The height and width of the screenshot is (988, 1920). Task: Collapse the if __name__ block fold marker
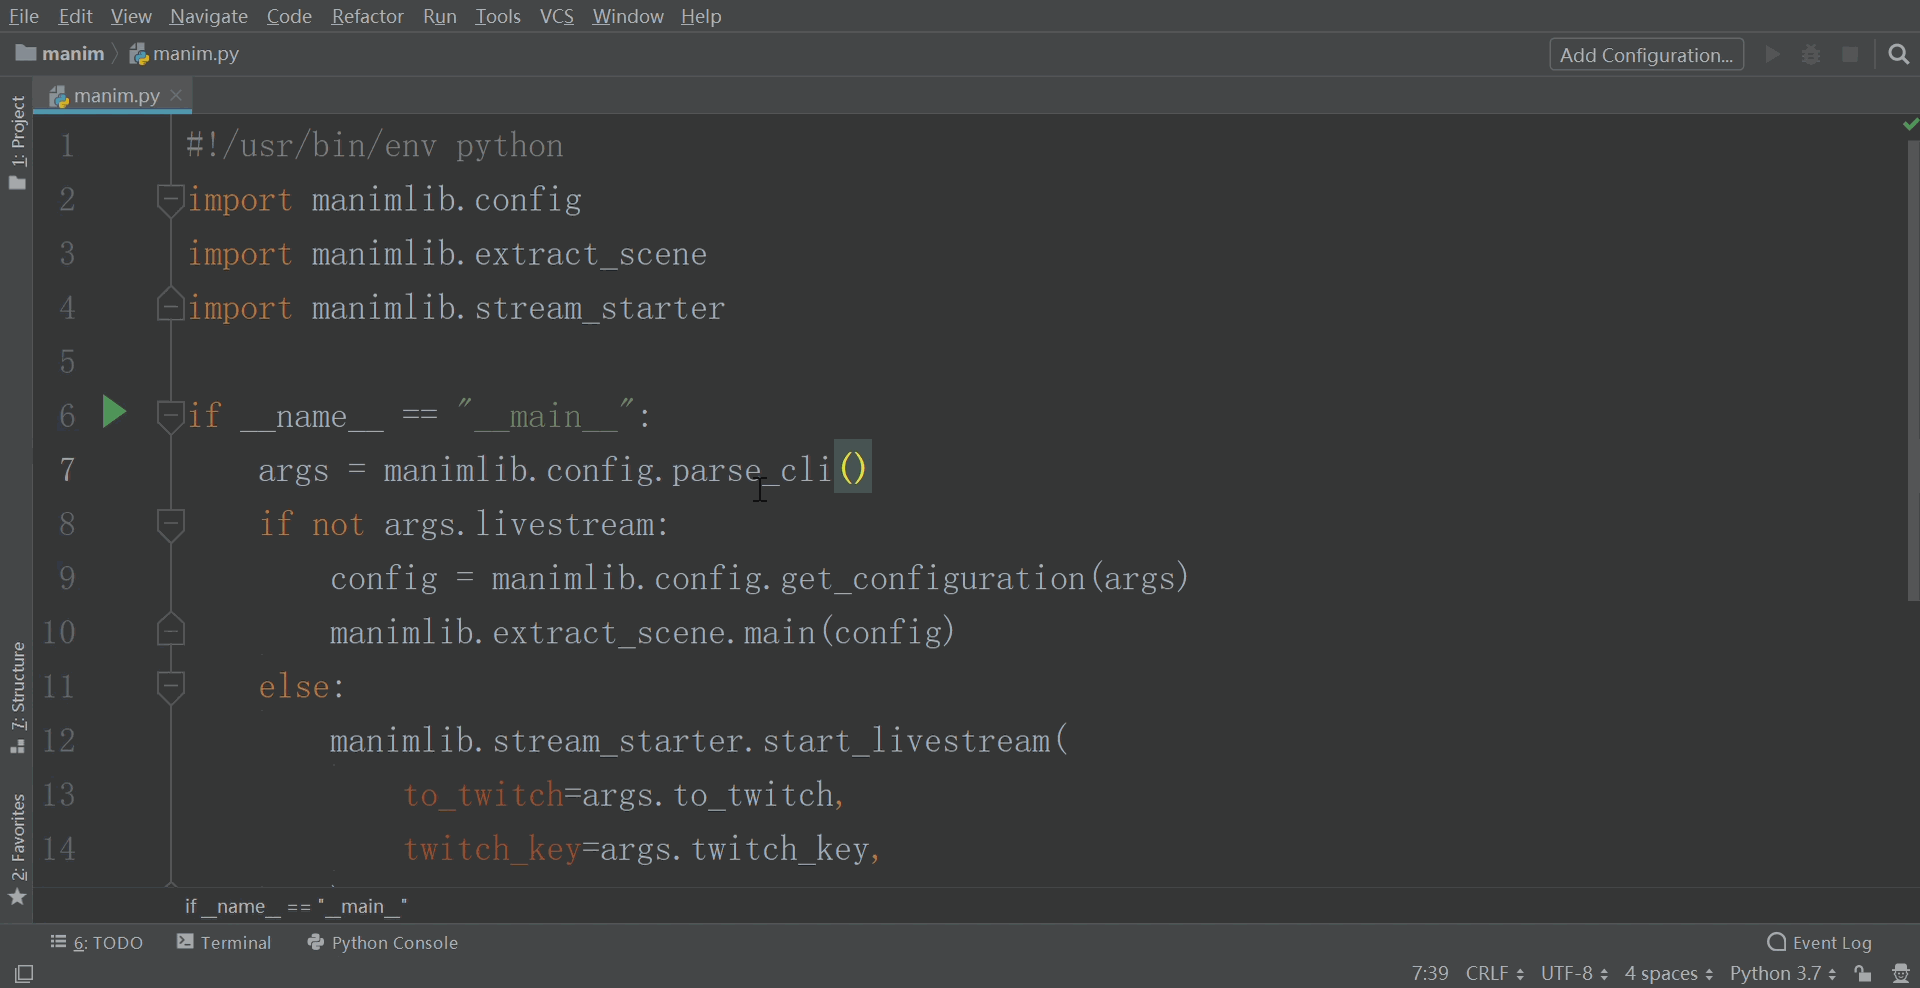(x=171, y=414)
